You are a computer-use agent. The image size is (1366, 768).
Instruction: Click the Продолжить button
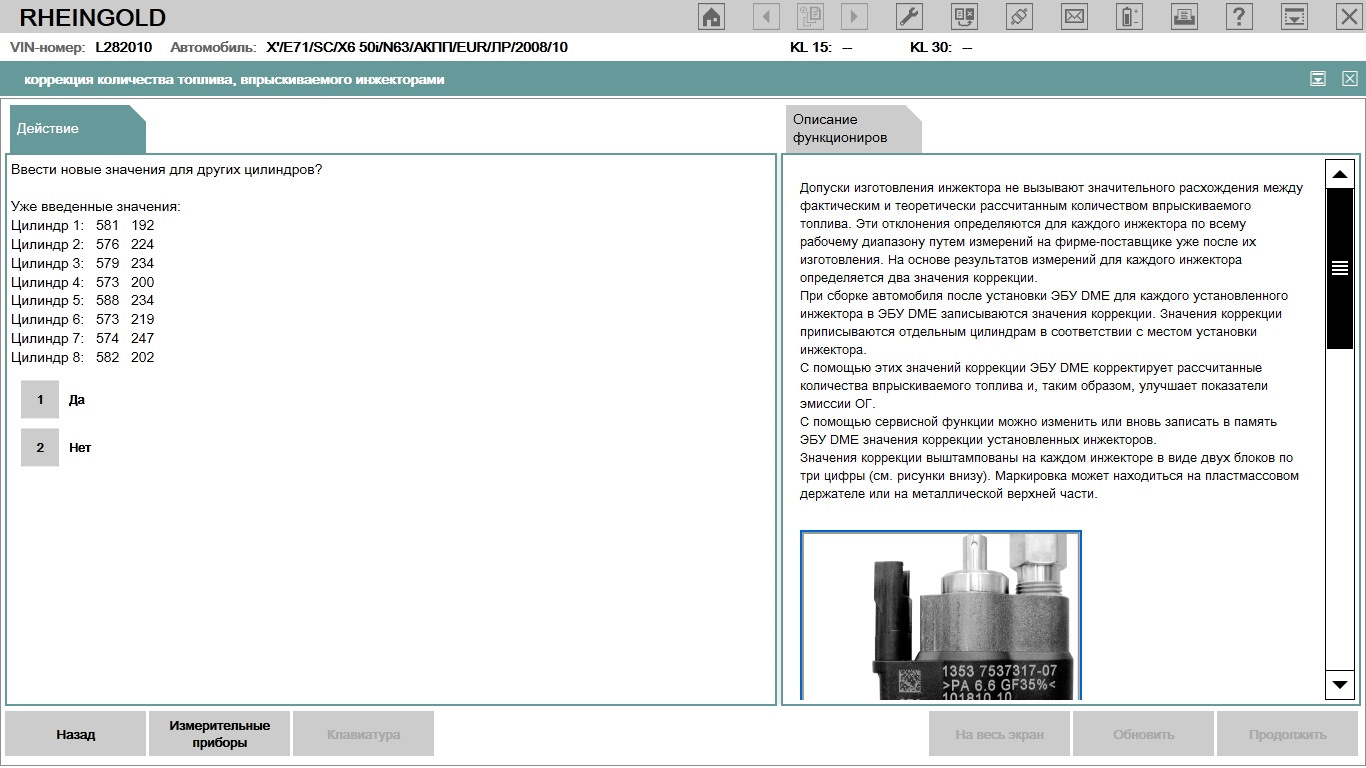tap(1288, 734)
